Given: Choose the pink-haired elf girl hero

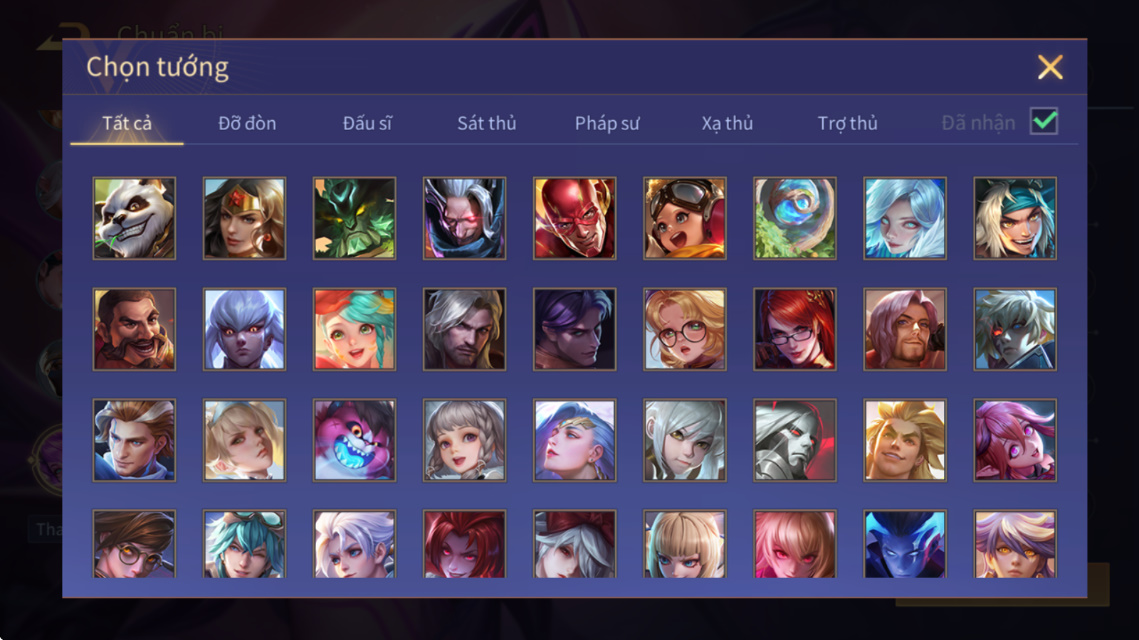Looking at the screenshot, I should click(x=1015, y=440).
